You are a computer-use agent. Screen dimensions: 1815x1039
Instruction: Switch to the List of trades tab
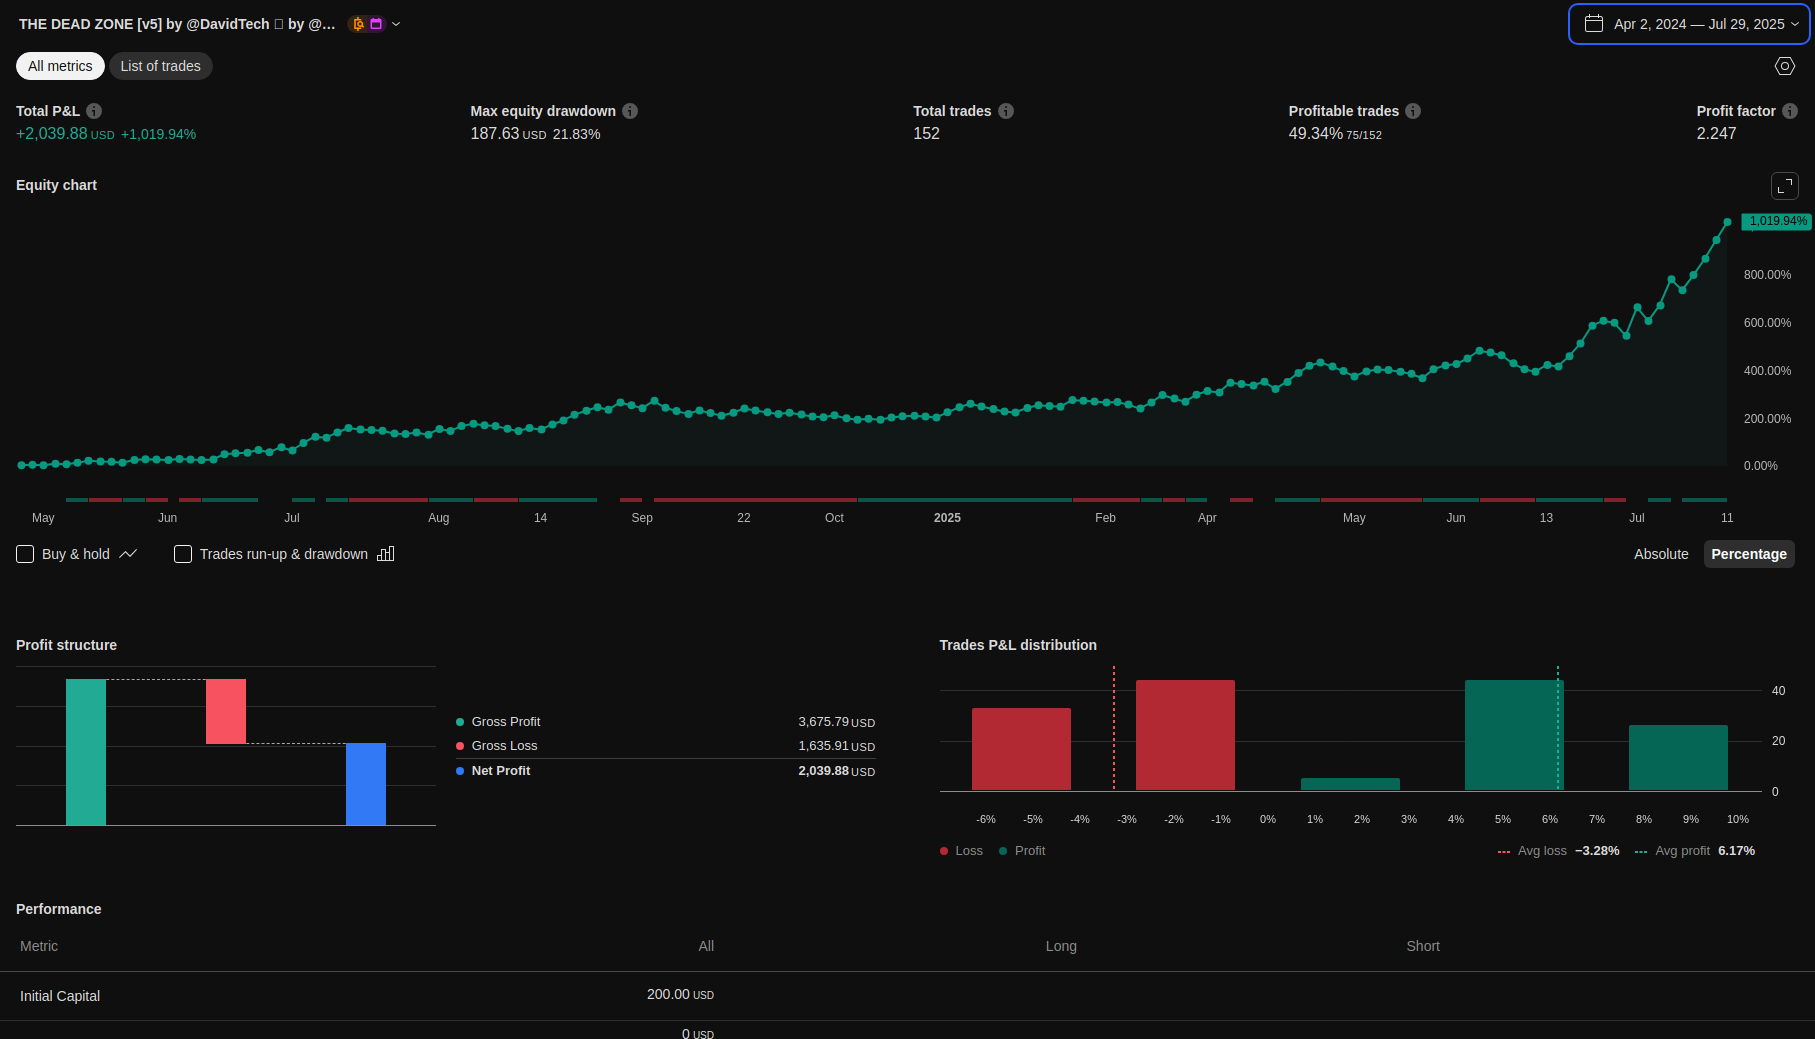click(x=160, y=66)
